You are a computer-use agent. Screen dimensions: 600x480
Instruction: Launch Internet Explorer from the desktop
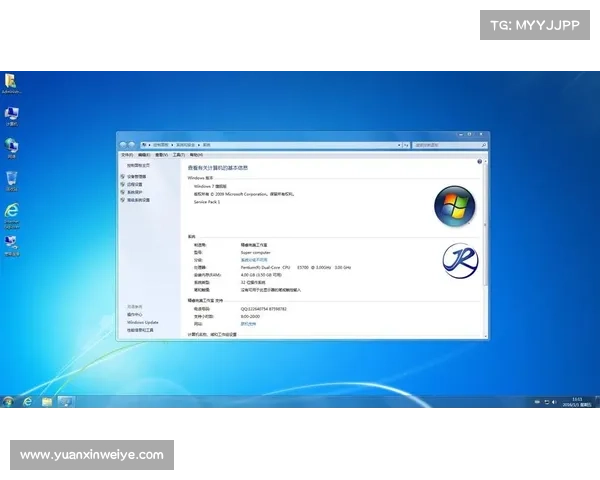pos(11,216)
